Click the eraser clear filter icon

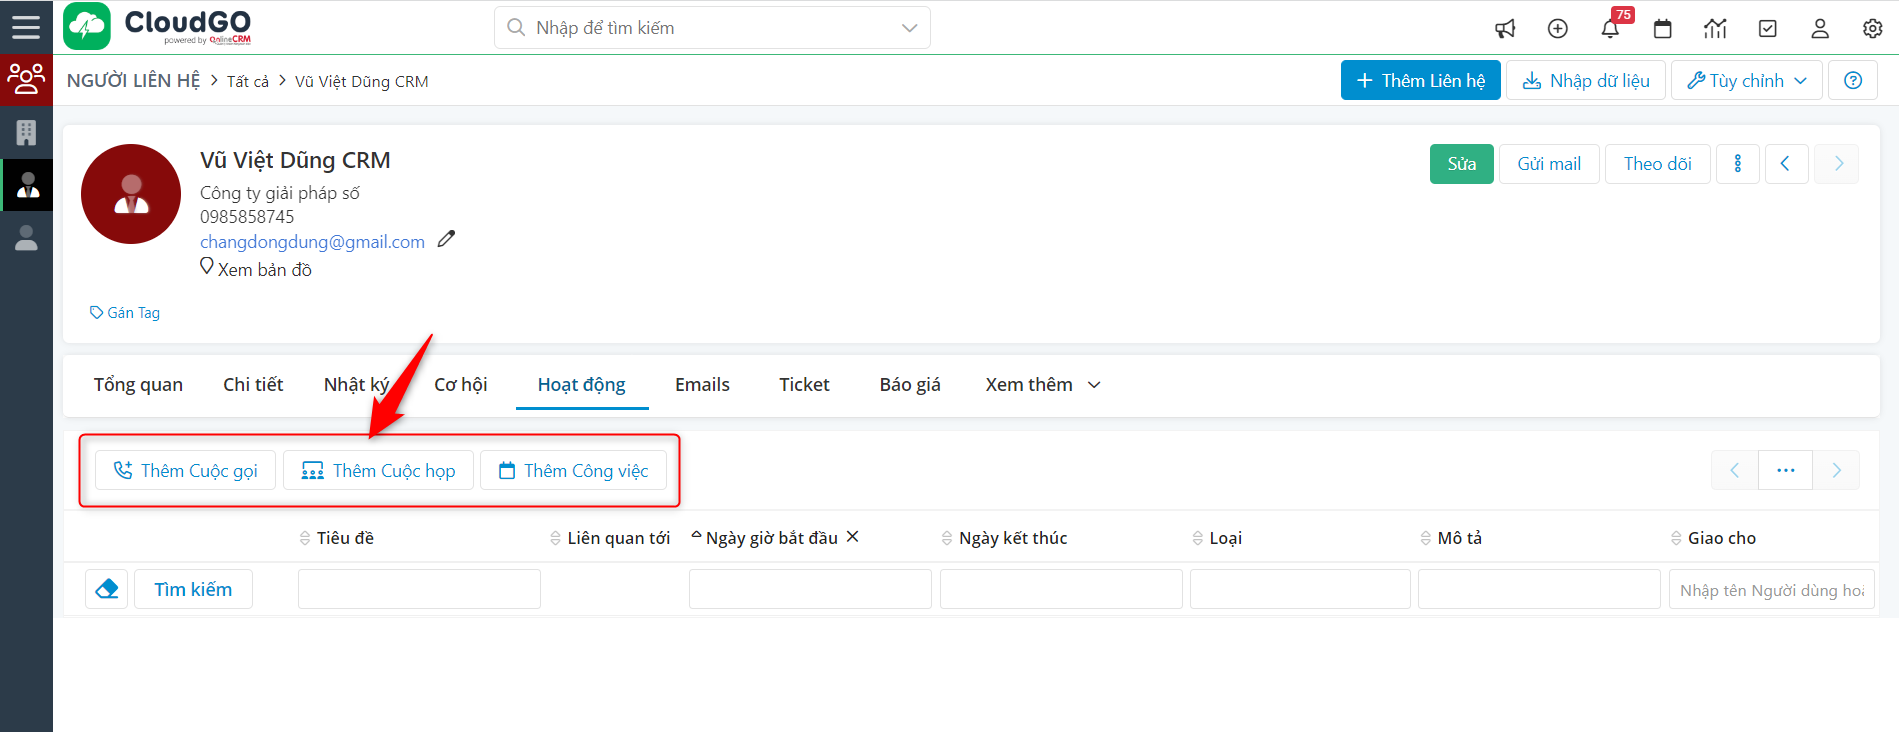click(x=106, y=589)
